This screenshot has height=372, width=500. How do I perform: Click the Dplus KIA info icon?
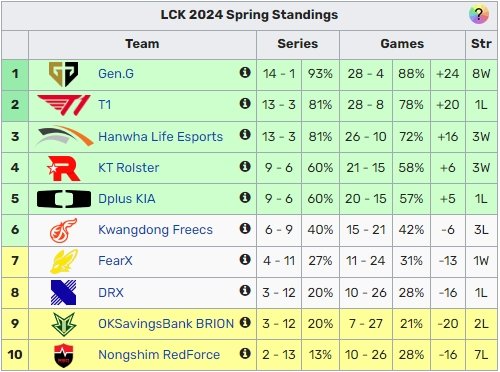point(245,197)
